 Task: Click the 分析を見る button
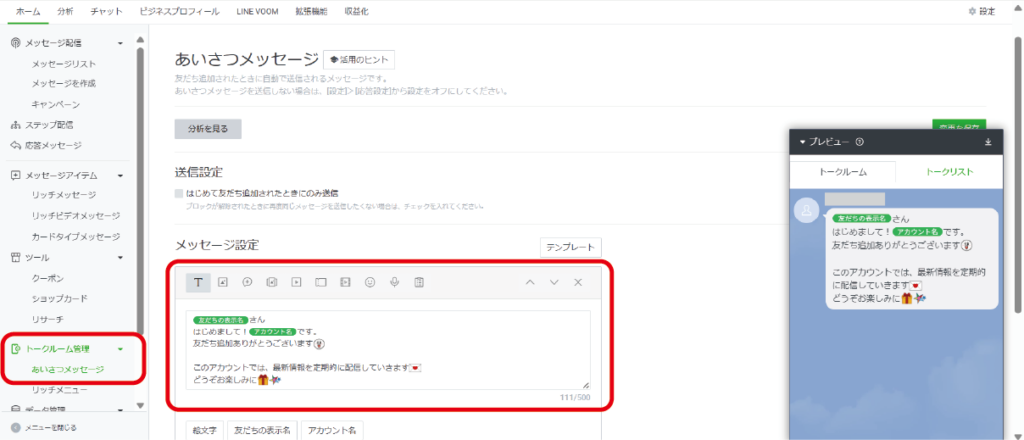(x=208, y=129)
